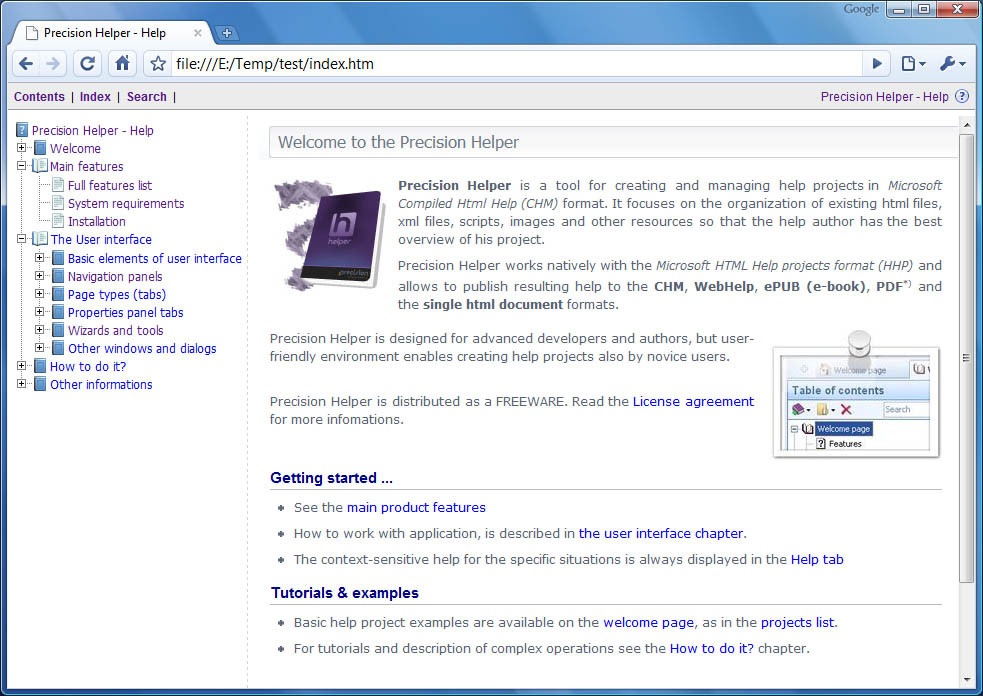Image resolution: width=983 pixels, height=696 pixels.
Task: Expand the How to do it? node
Action: (x=21, y=366)
